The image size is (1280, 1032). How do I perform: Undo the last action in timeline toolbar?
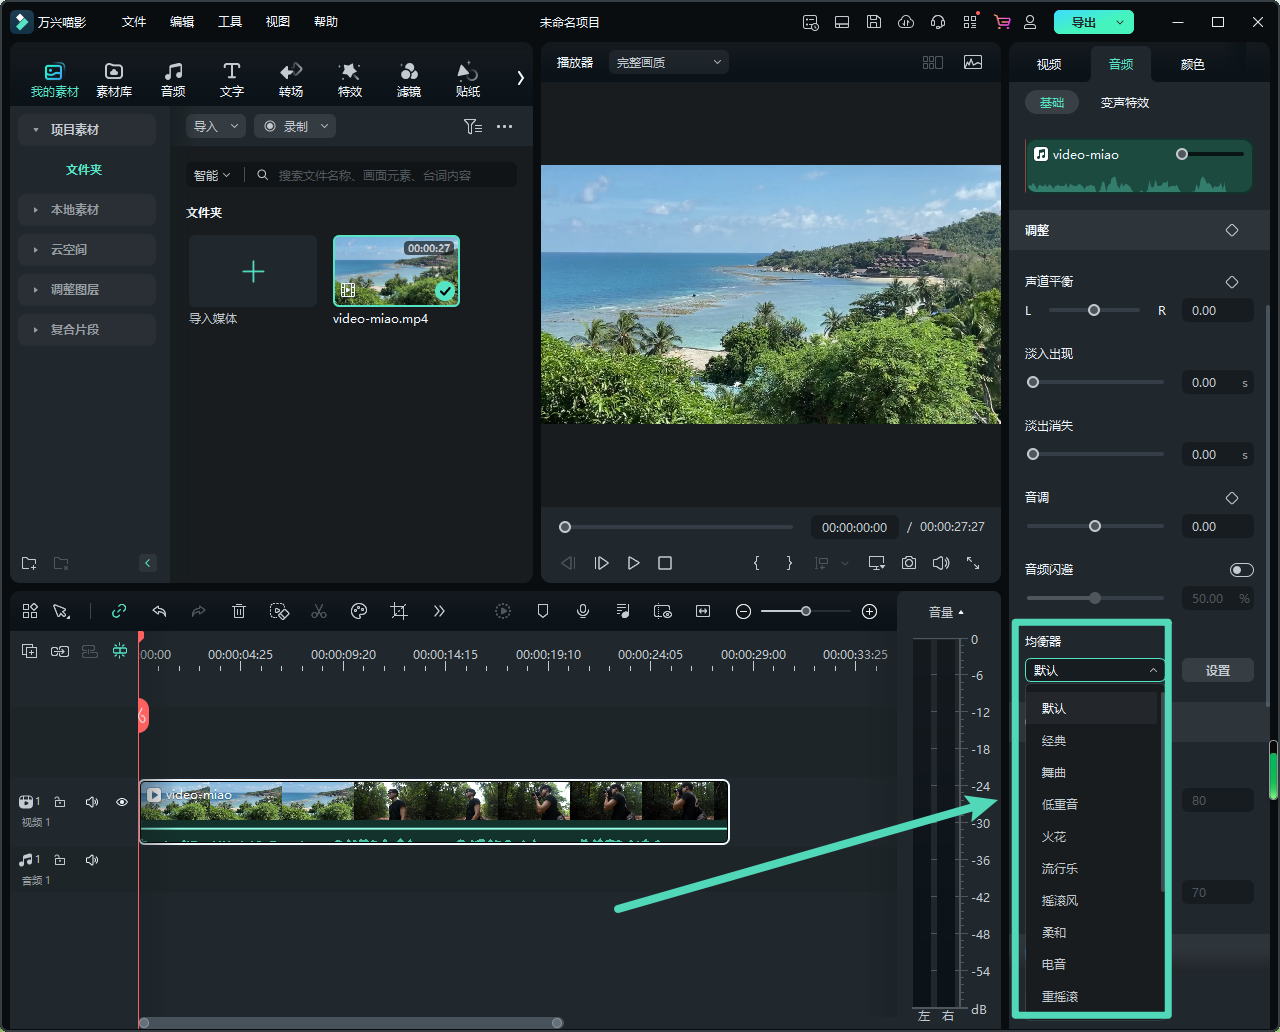coord(159,611)
